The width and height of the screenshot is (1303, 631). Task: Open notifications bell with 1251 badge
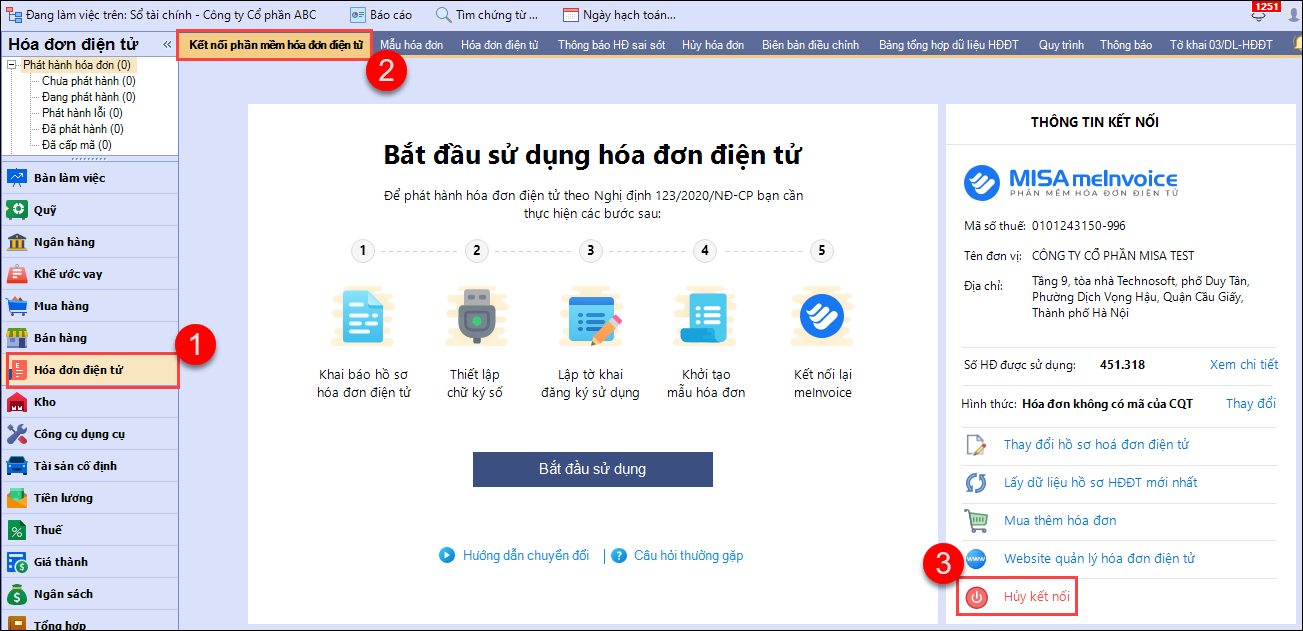1258,15
